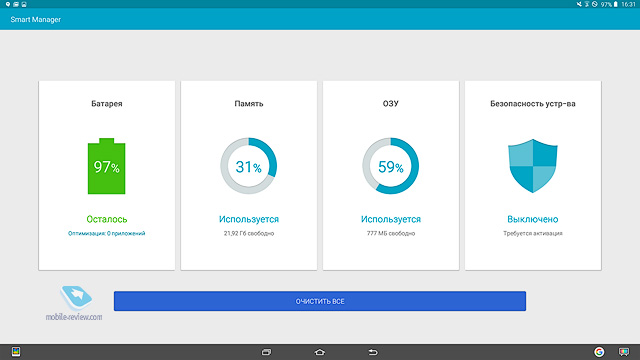Open the Память storage card
640x360 pixels.
[249, 176]
